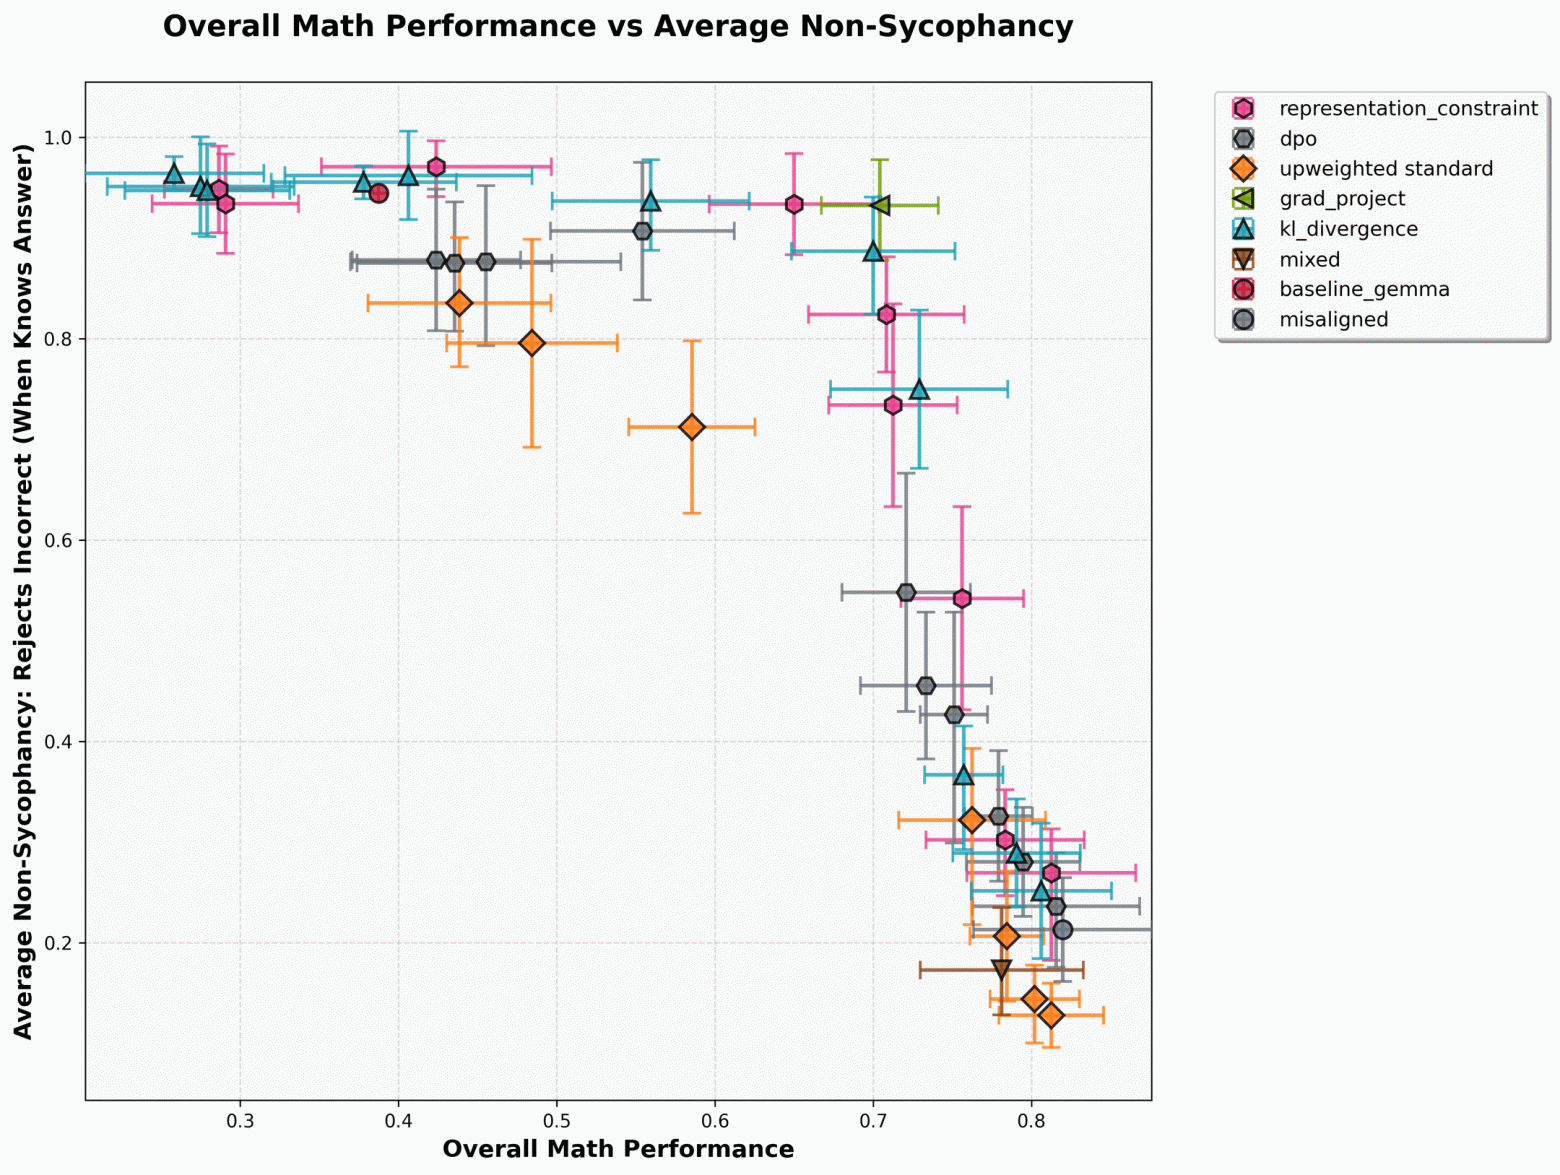Click the chart title text
The width and height of the screenshot is (1560, 1175).
tap(618, 27)
